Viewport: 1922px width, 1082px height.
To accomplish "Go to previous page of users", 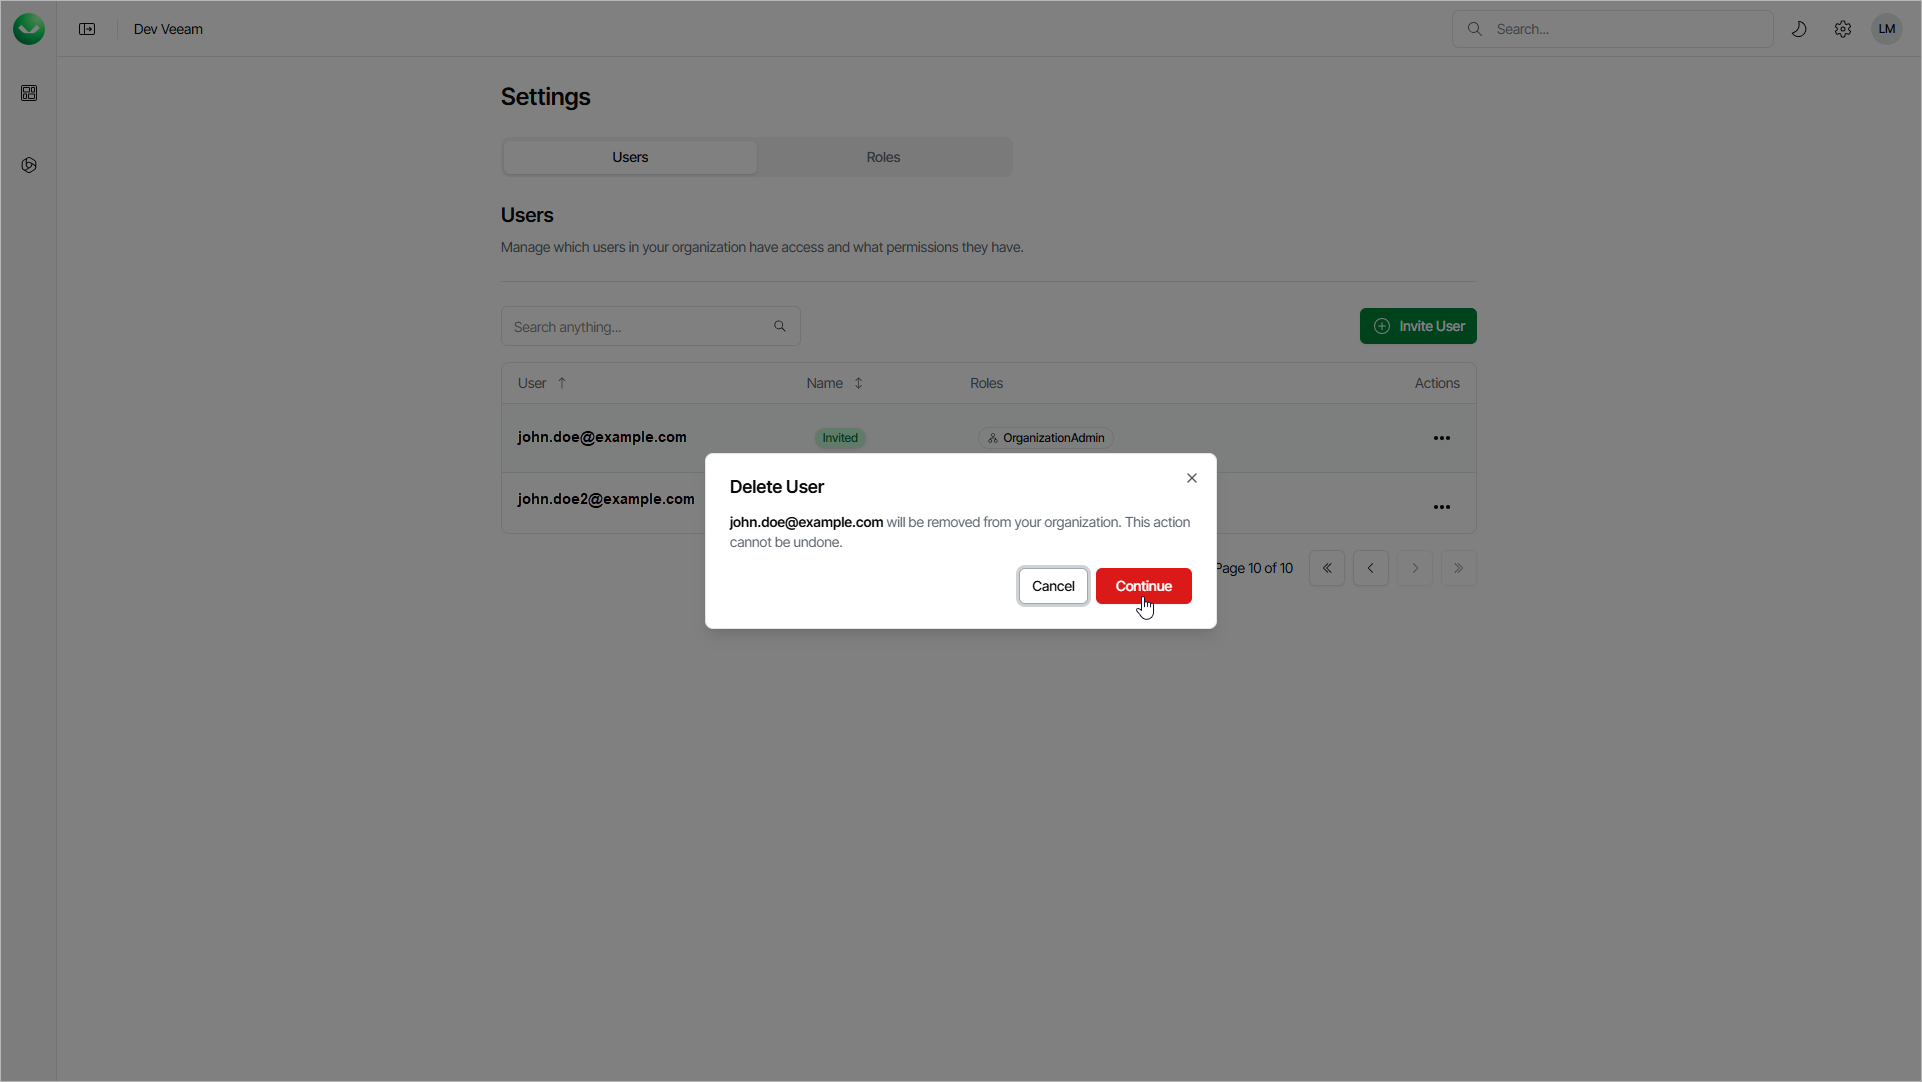I will click(x=1371, y=568).
